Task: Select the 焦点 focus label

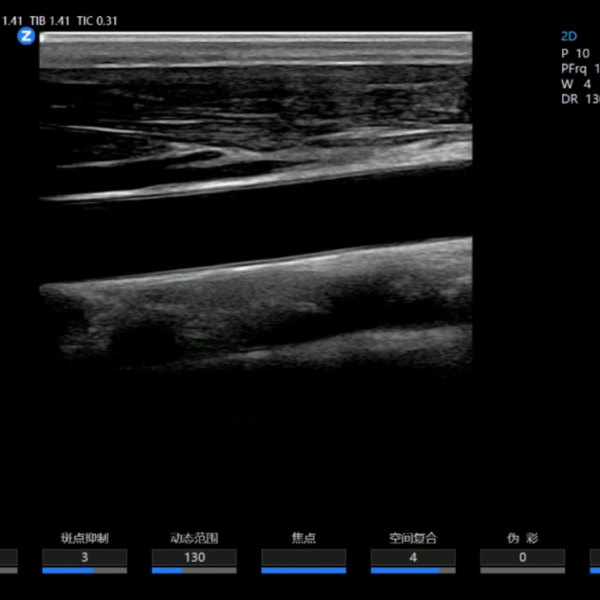Action: [303, 538]
